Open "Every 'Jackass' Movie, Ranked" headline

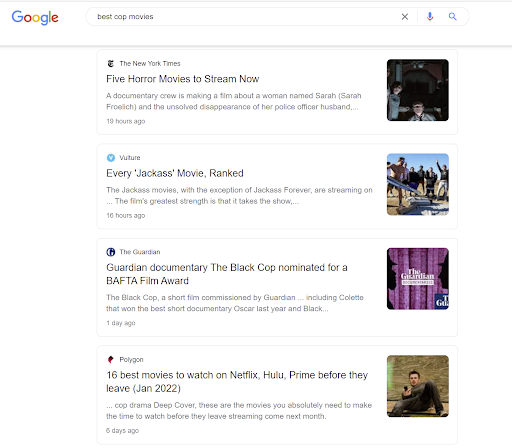(x=175, y=173)
